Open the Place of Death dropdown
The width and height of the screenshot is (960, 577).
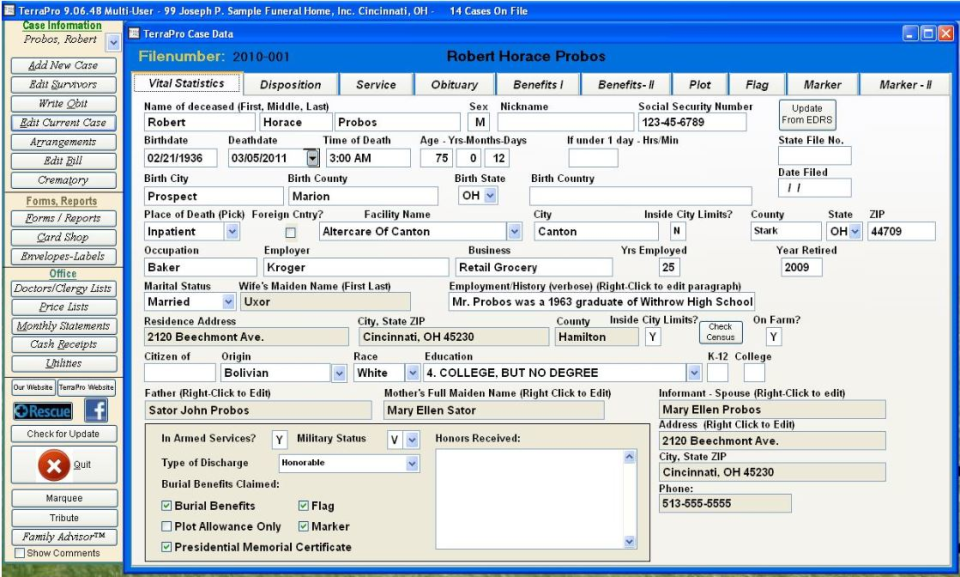point(232,232)
